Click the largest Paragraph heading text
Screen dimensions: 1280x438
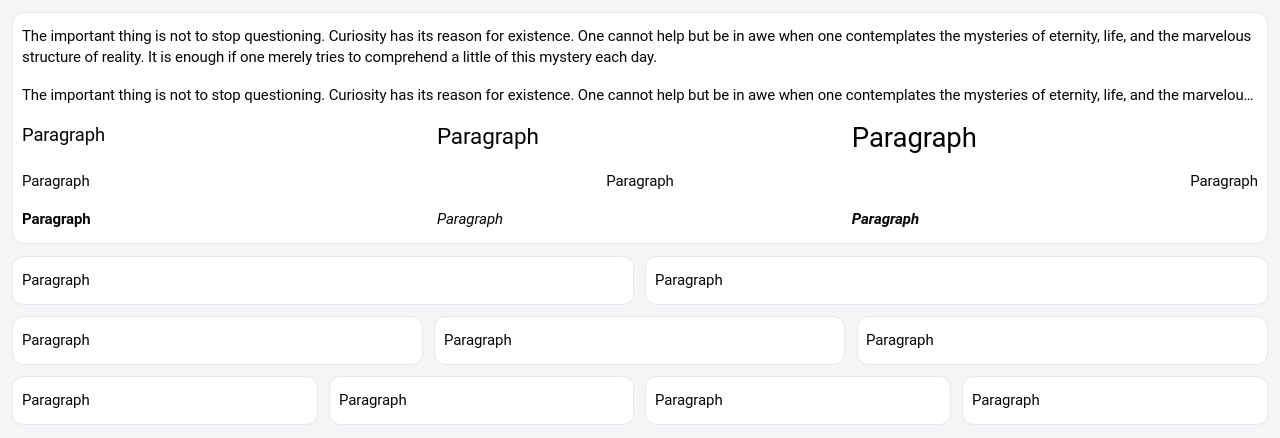point(914,138)
